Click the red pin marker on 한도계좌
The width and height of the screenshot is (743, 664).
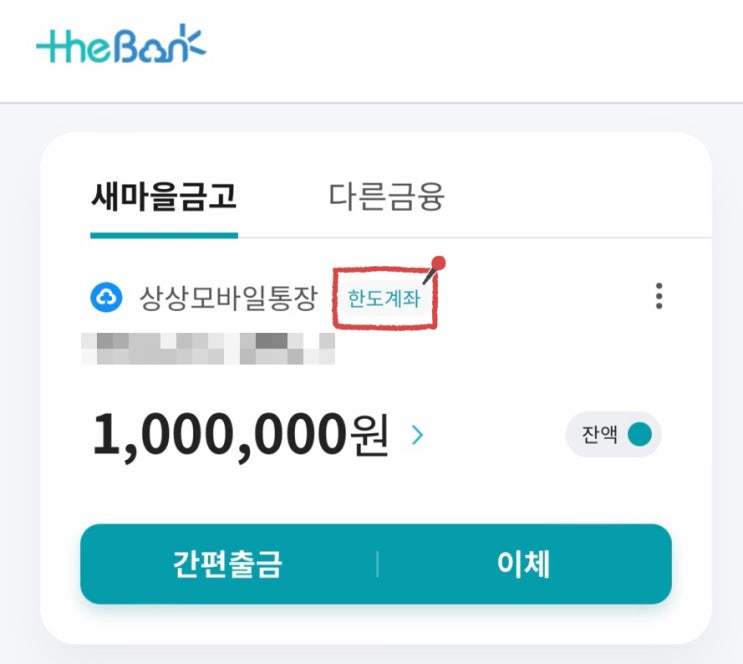(x=438, y=265)
